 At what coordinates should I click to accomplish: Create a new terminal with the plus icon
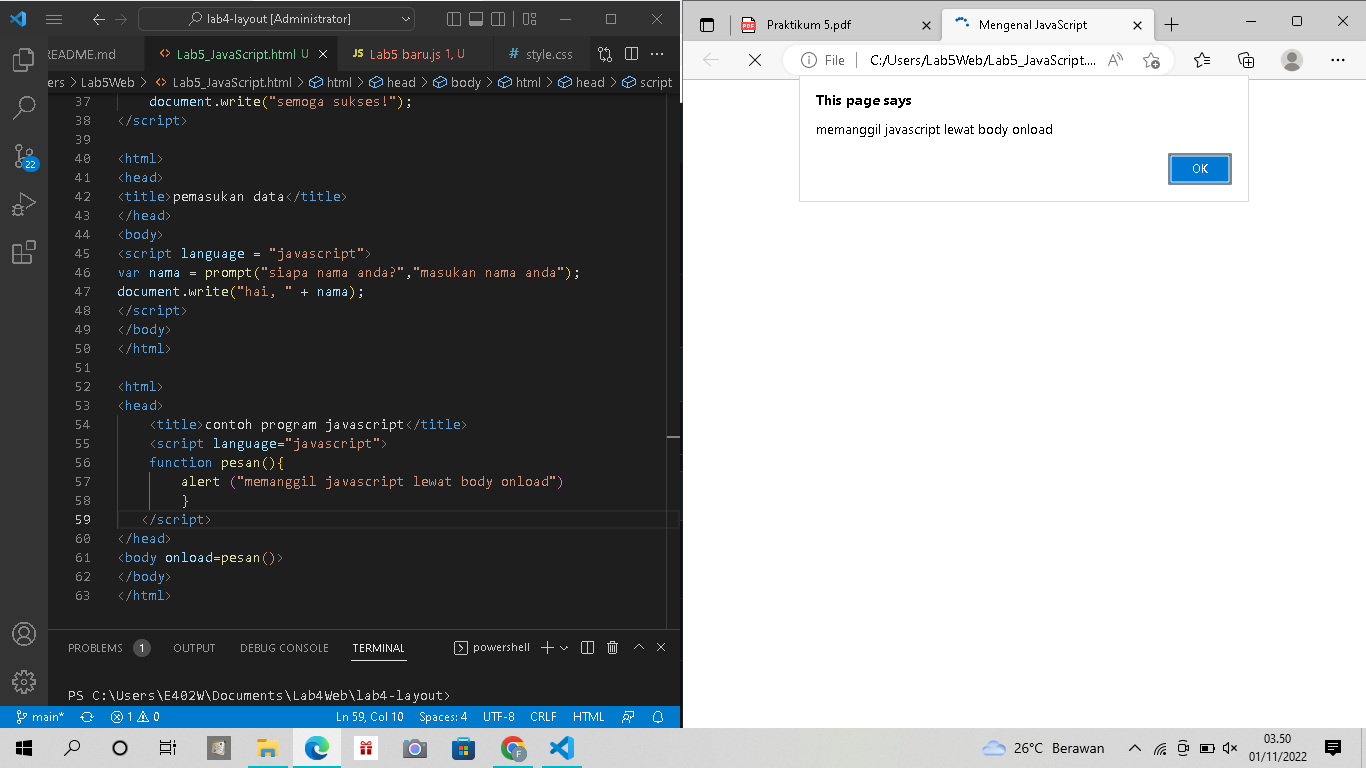click(x=548, y=647)
